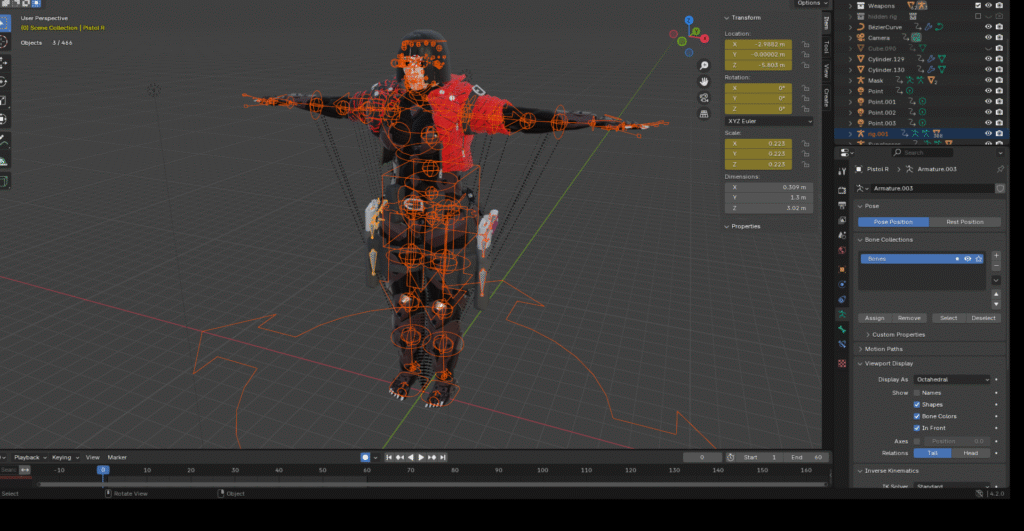1024x531 pixels.
Task: Pin the properties editor with the pin icon
Action: point(1000,170)
